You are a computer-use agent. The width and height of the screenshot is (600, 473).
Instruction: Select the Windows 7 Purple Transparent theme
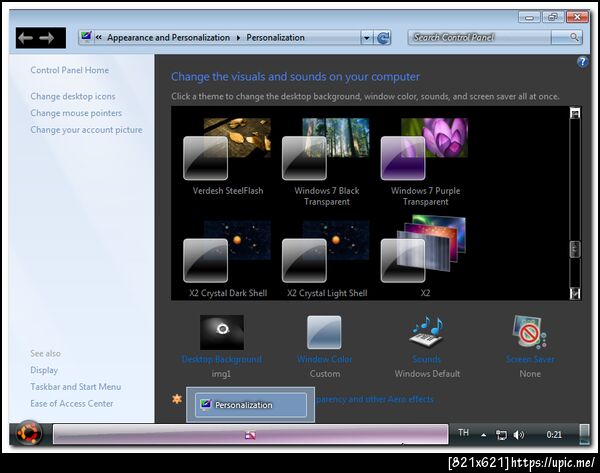click(x=425, y=162)
